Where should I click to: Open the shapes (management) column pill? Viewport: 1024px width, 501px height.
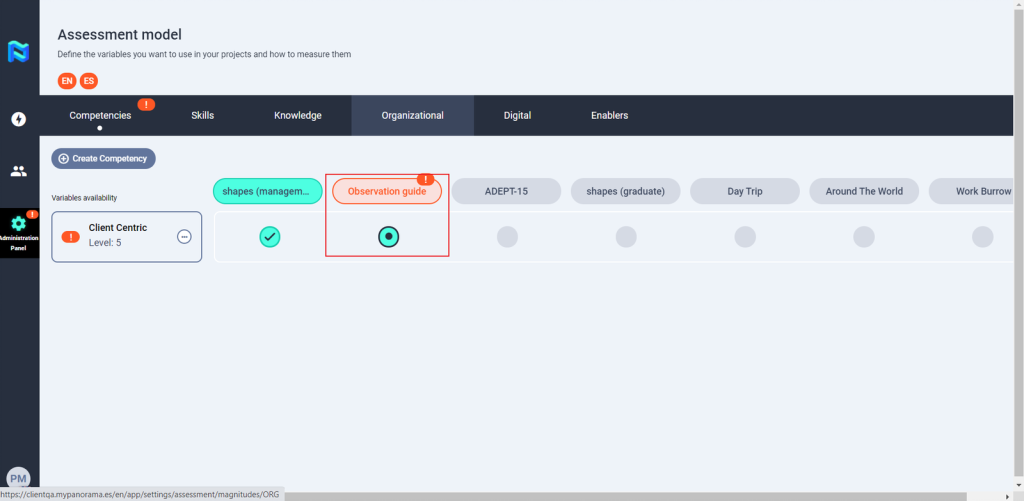(267, 191)
